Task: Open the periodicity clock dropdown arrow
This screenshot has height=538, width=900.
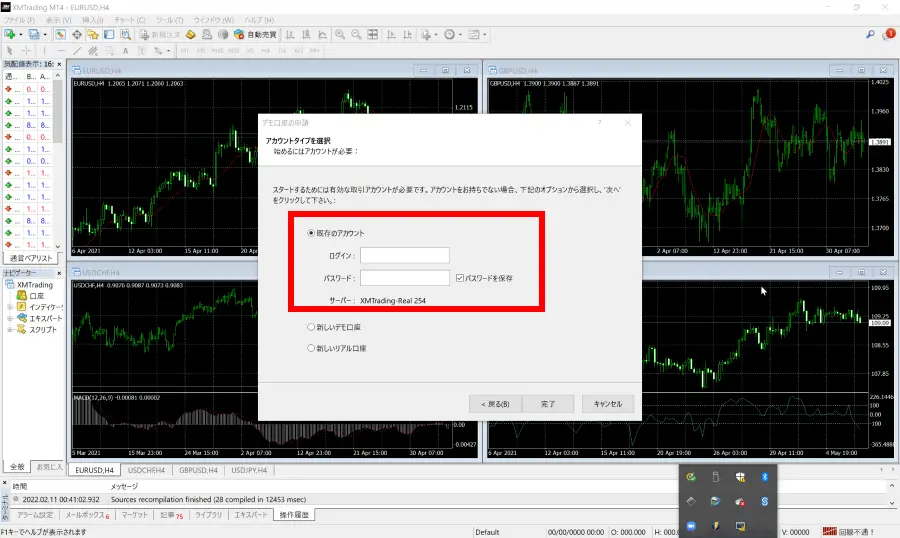Action: click(x=460, y=34)
